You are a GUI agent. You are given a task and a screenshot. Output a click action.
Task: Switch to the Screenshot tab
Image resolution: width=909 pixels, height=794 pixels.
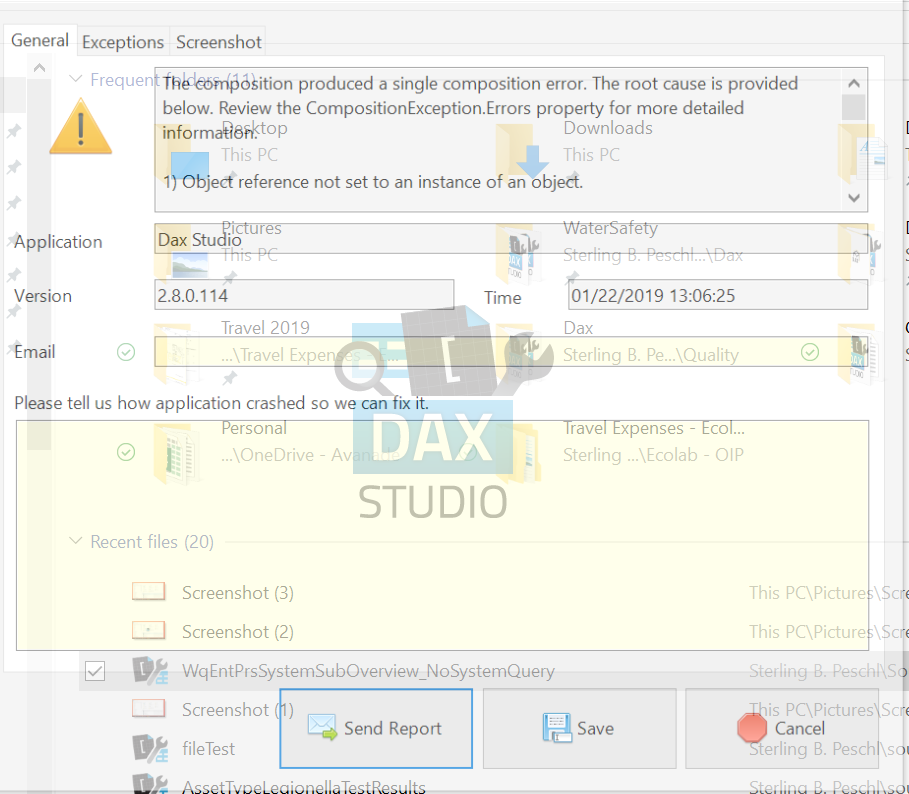(x=218, y=41)
